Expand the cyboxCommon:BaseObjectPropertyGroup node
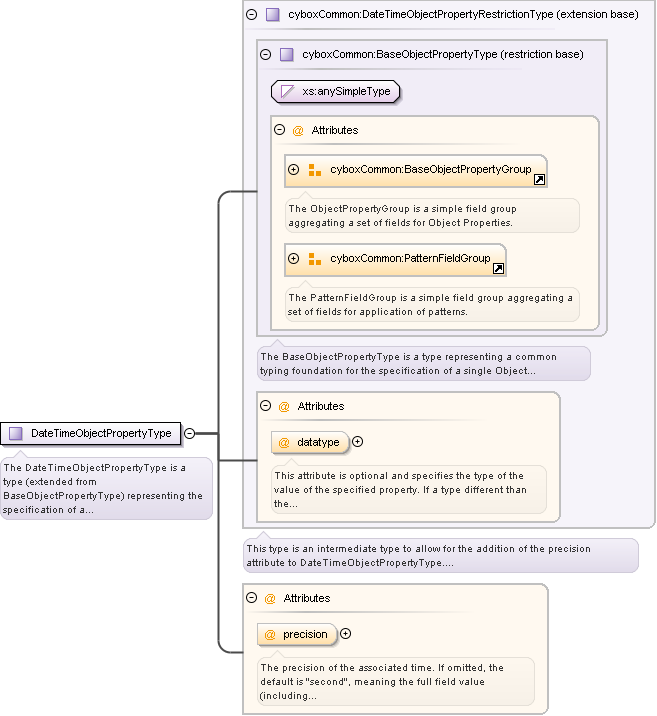The image size is (657, 716). 294,170
